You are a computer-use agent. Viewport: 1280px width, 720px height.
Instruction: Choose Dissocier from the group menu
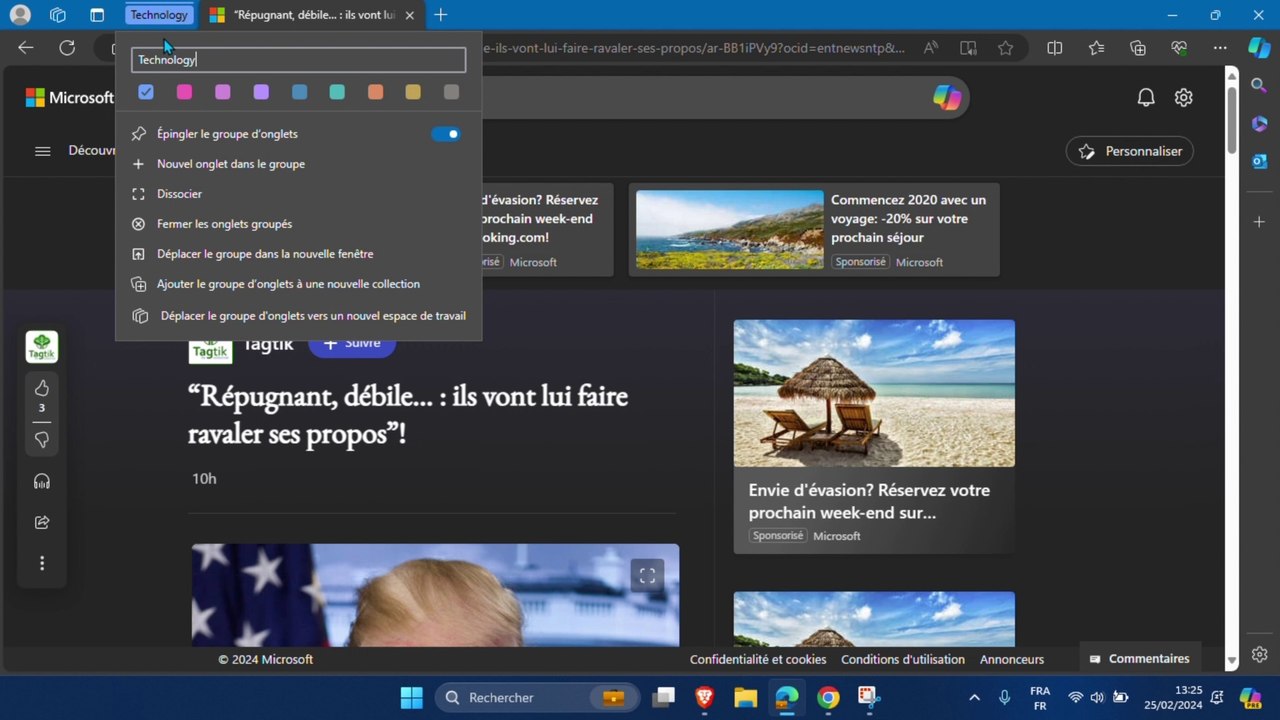point(298,194)
